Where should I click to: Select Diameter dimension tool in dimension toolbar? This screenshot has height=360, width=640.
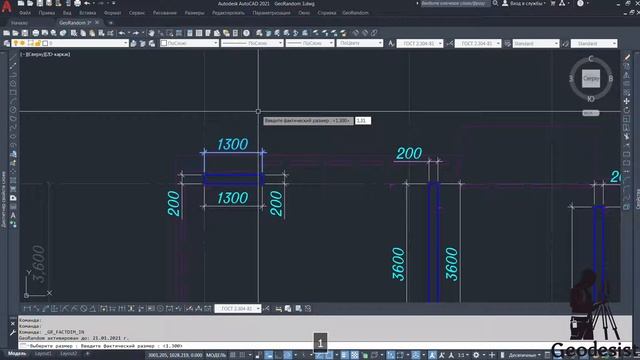[83, 309]
